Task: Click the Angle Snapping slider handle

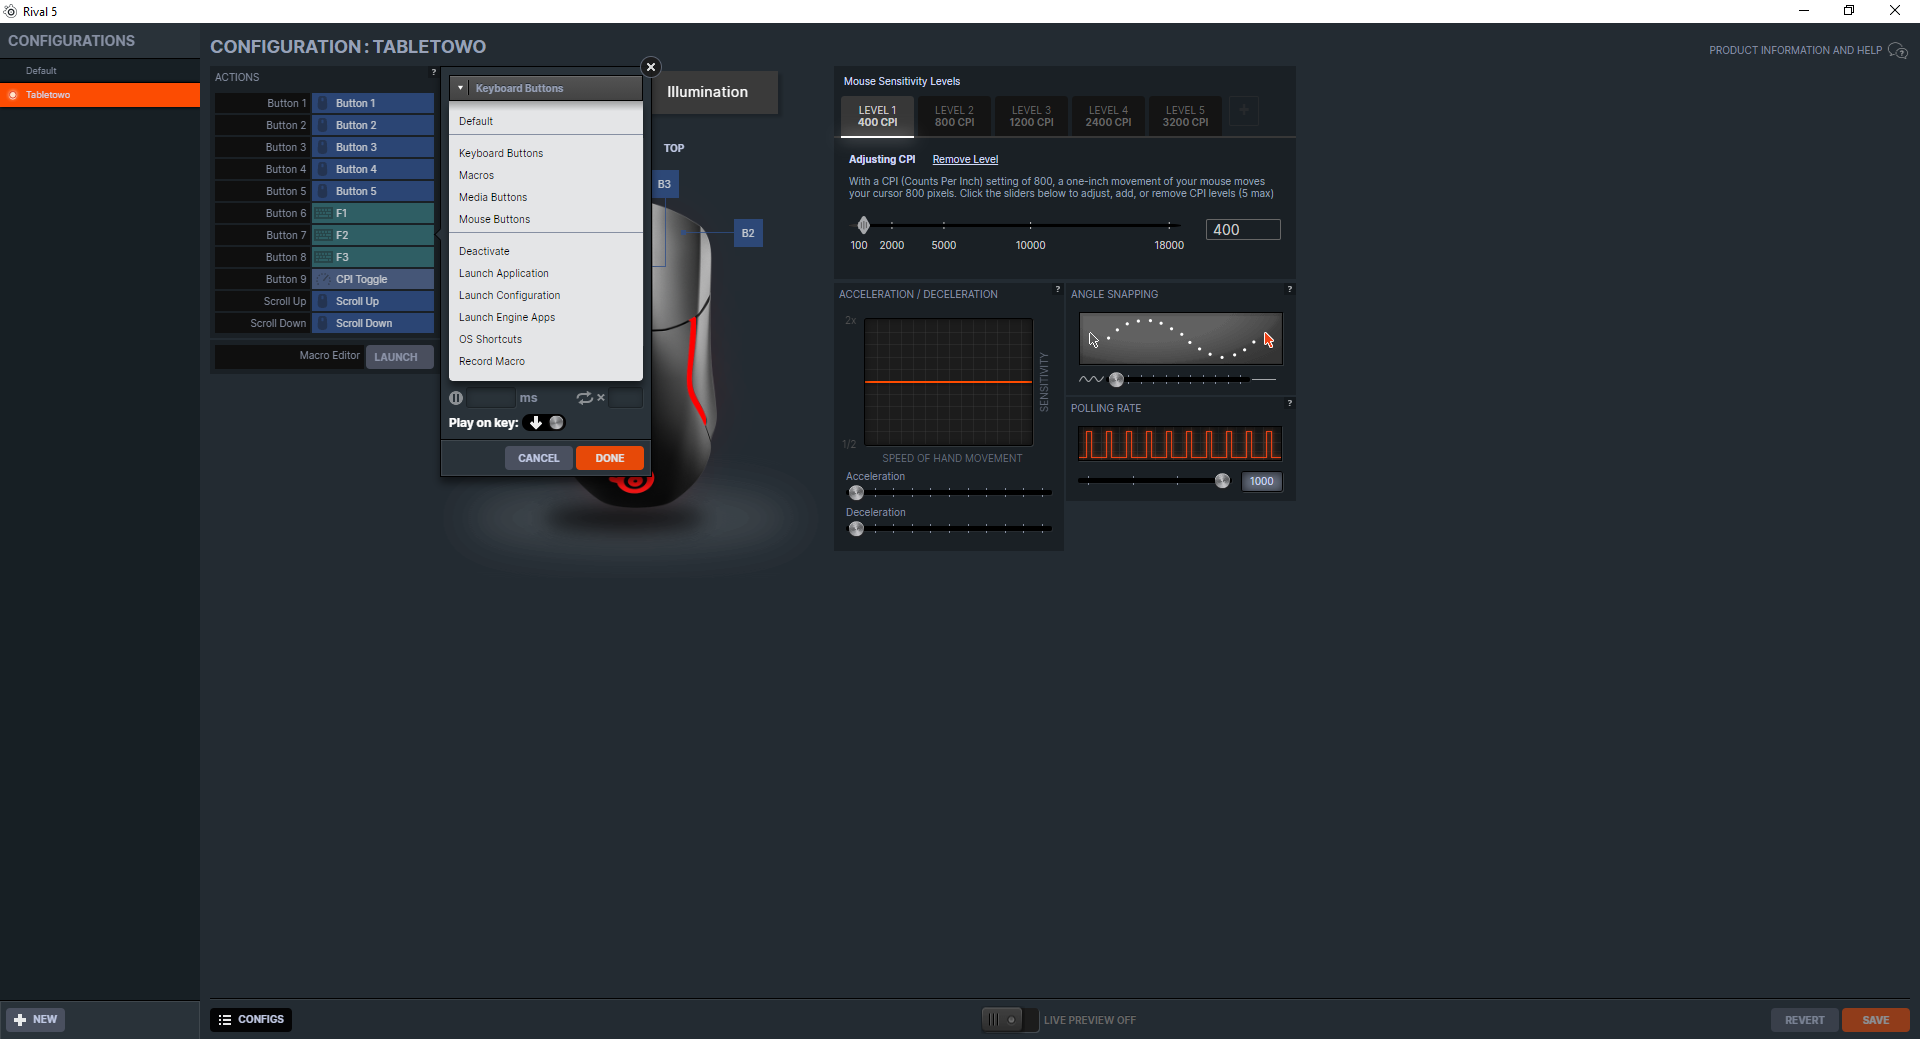Action: 1116,379
